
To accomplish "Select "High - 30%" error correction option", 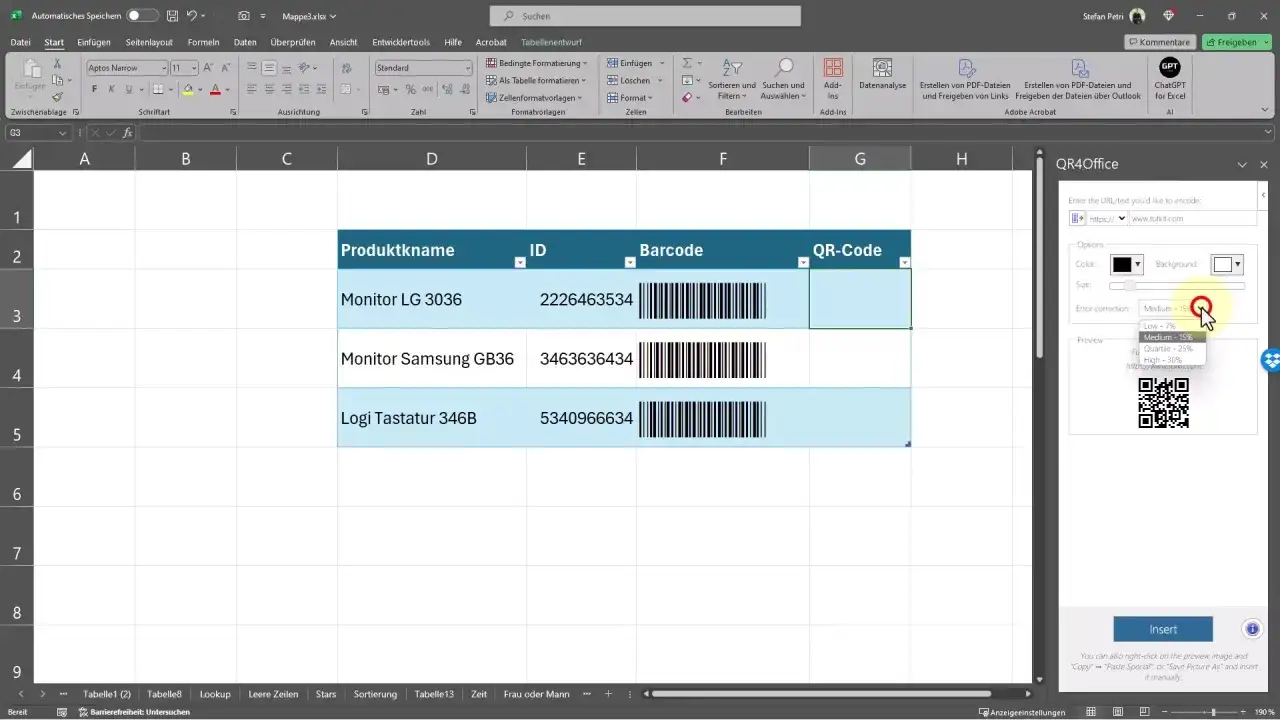I will click(1161, 360).
